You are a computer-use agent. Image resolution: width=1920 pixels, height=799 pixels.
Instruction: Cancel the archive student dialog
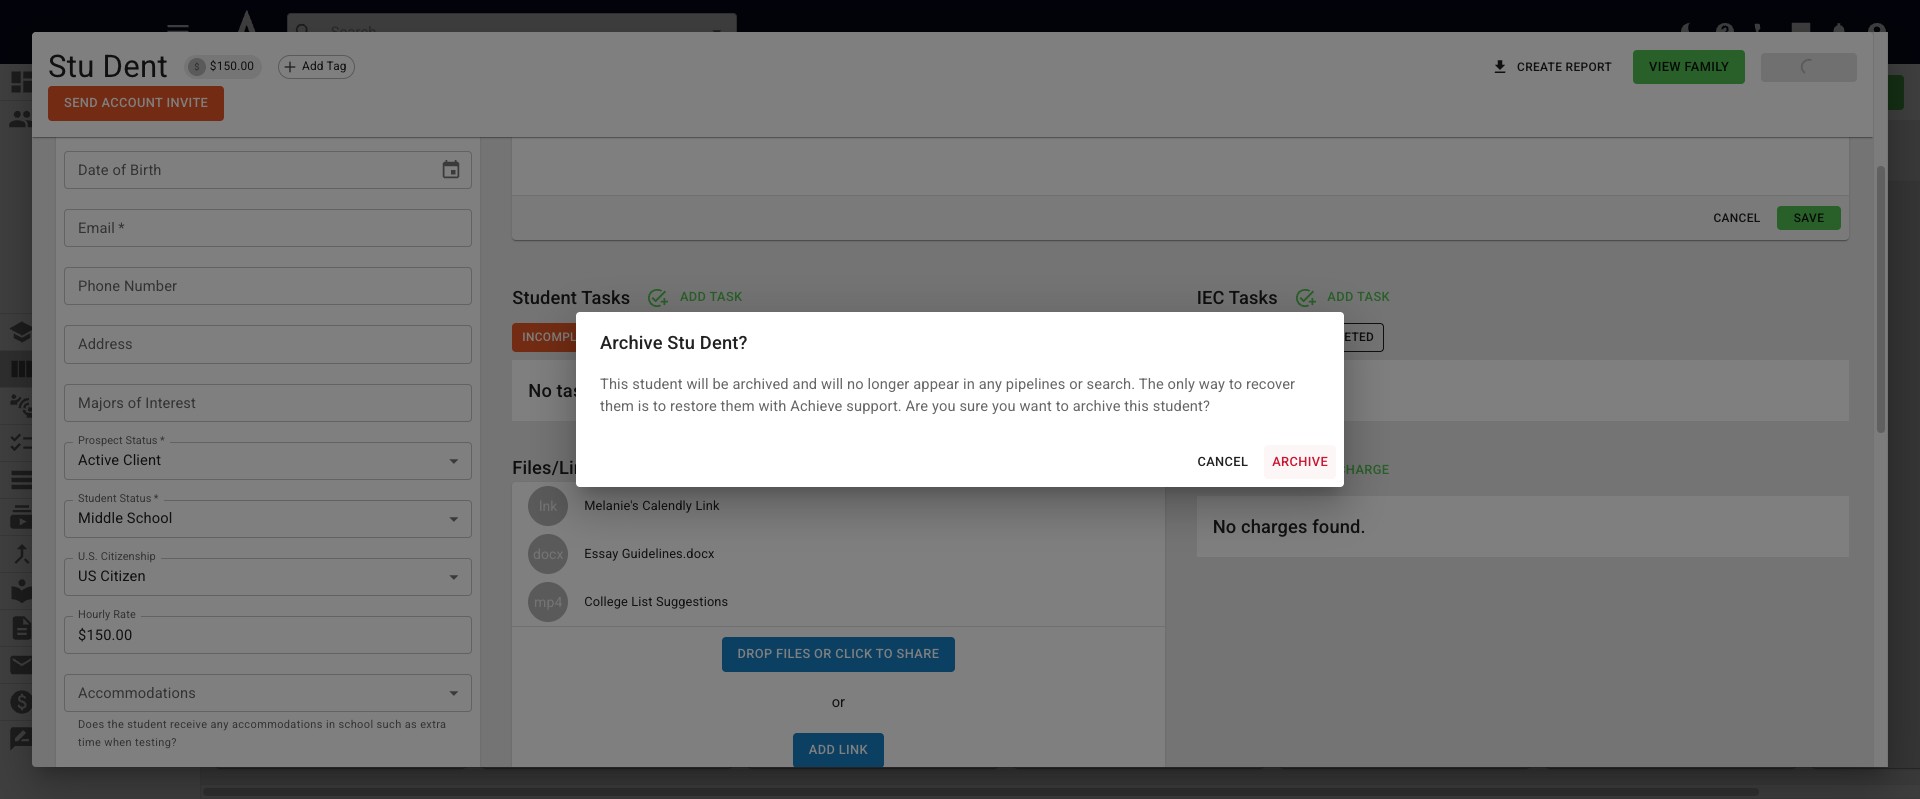coord(1222,462)
